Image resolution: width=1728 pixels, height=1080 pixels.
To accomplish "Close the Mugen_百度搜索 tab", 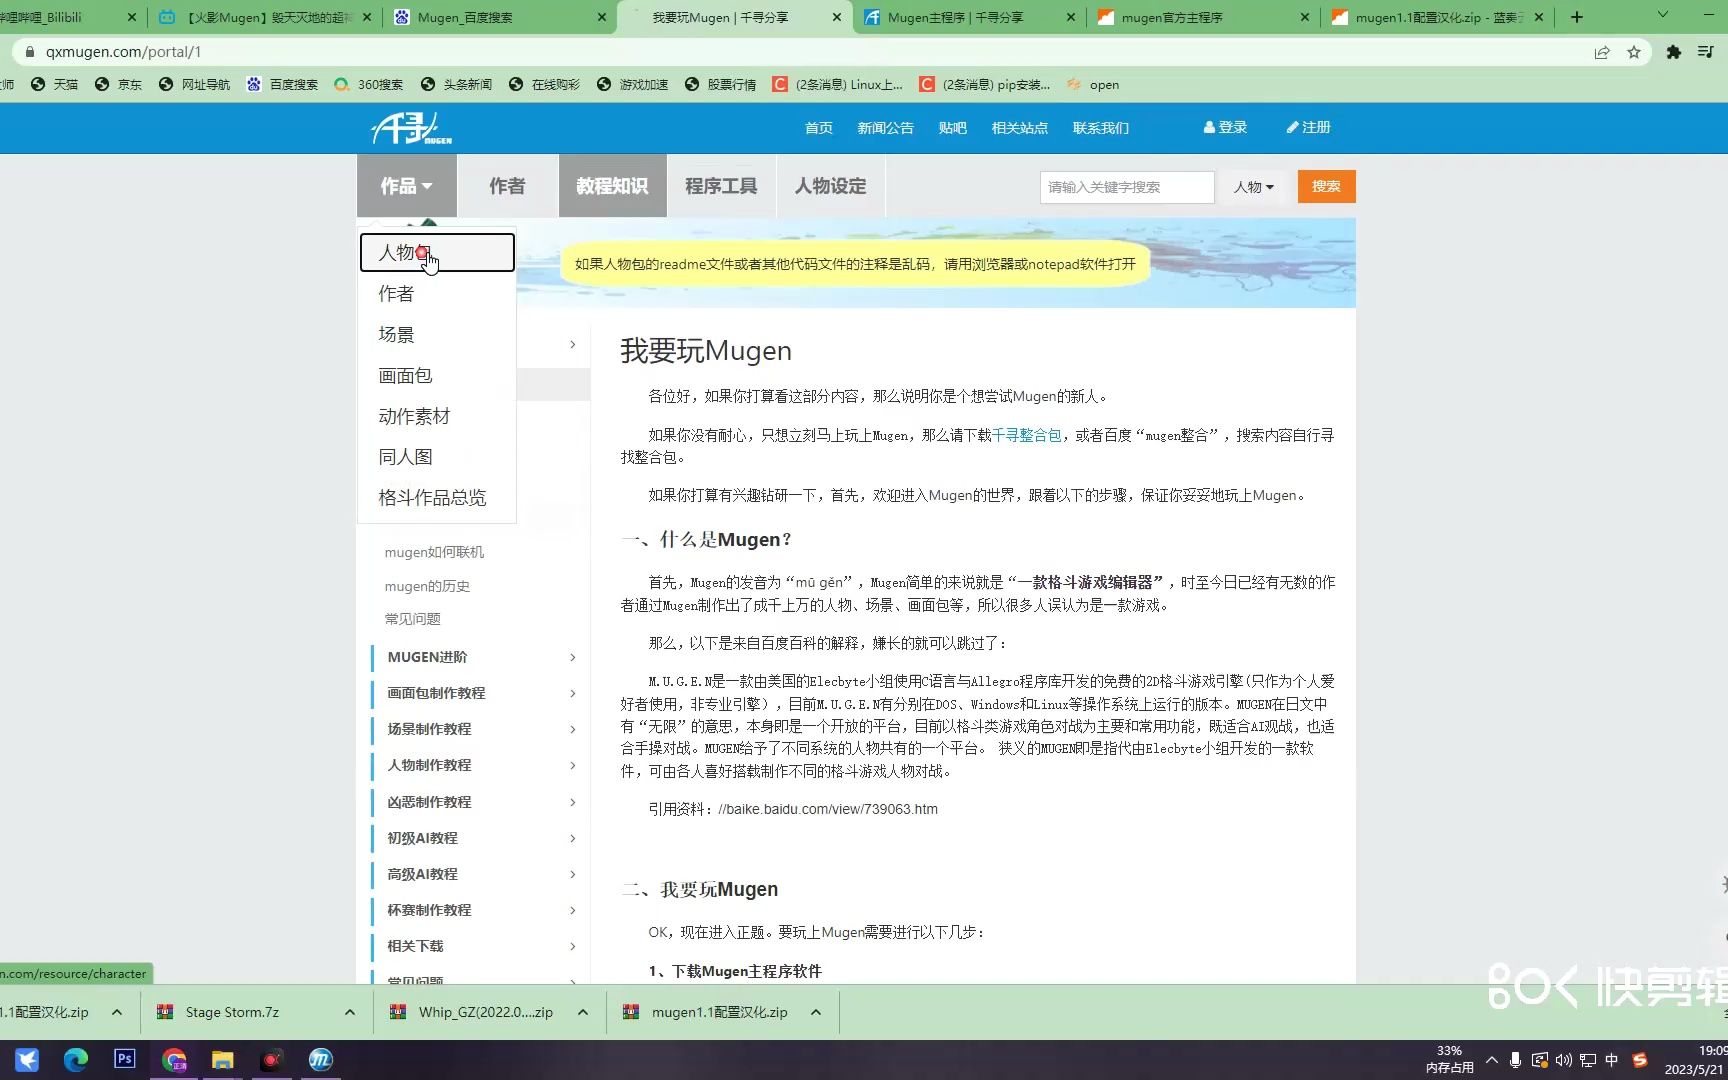I will coord(601,17).
